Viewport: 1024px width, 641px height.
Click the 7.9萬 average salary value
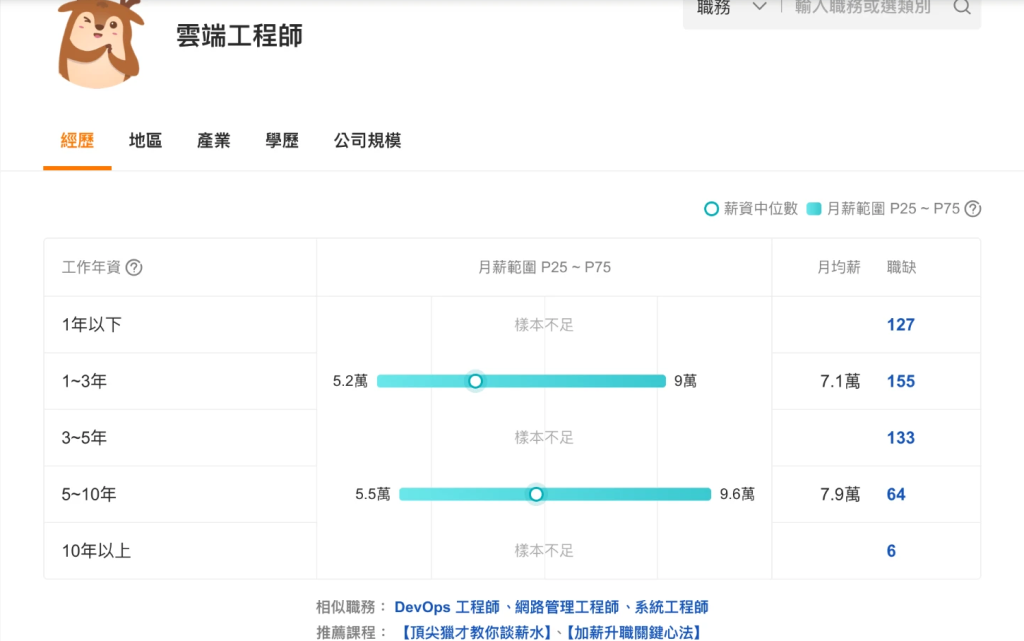pos(840,494)
